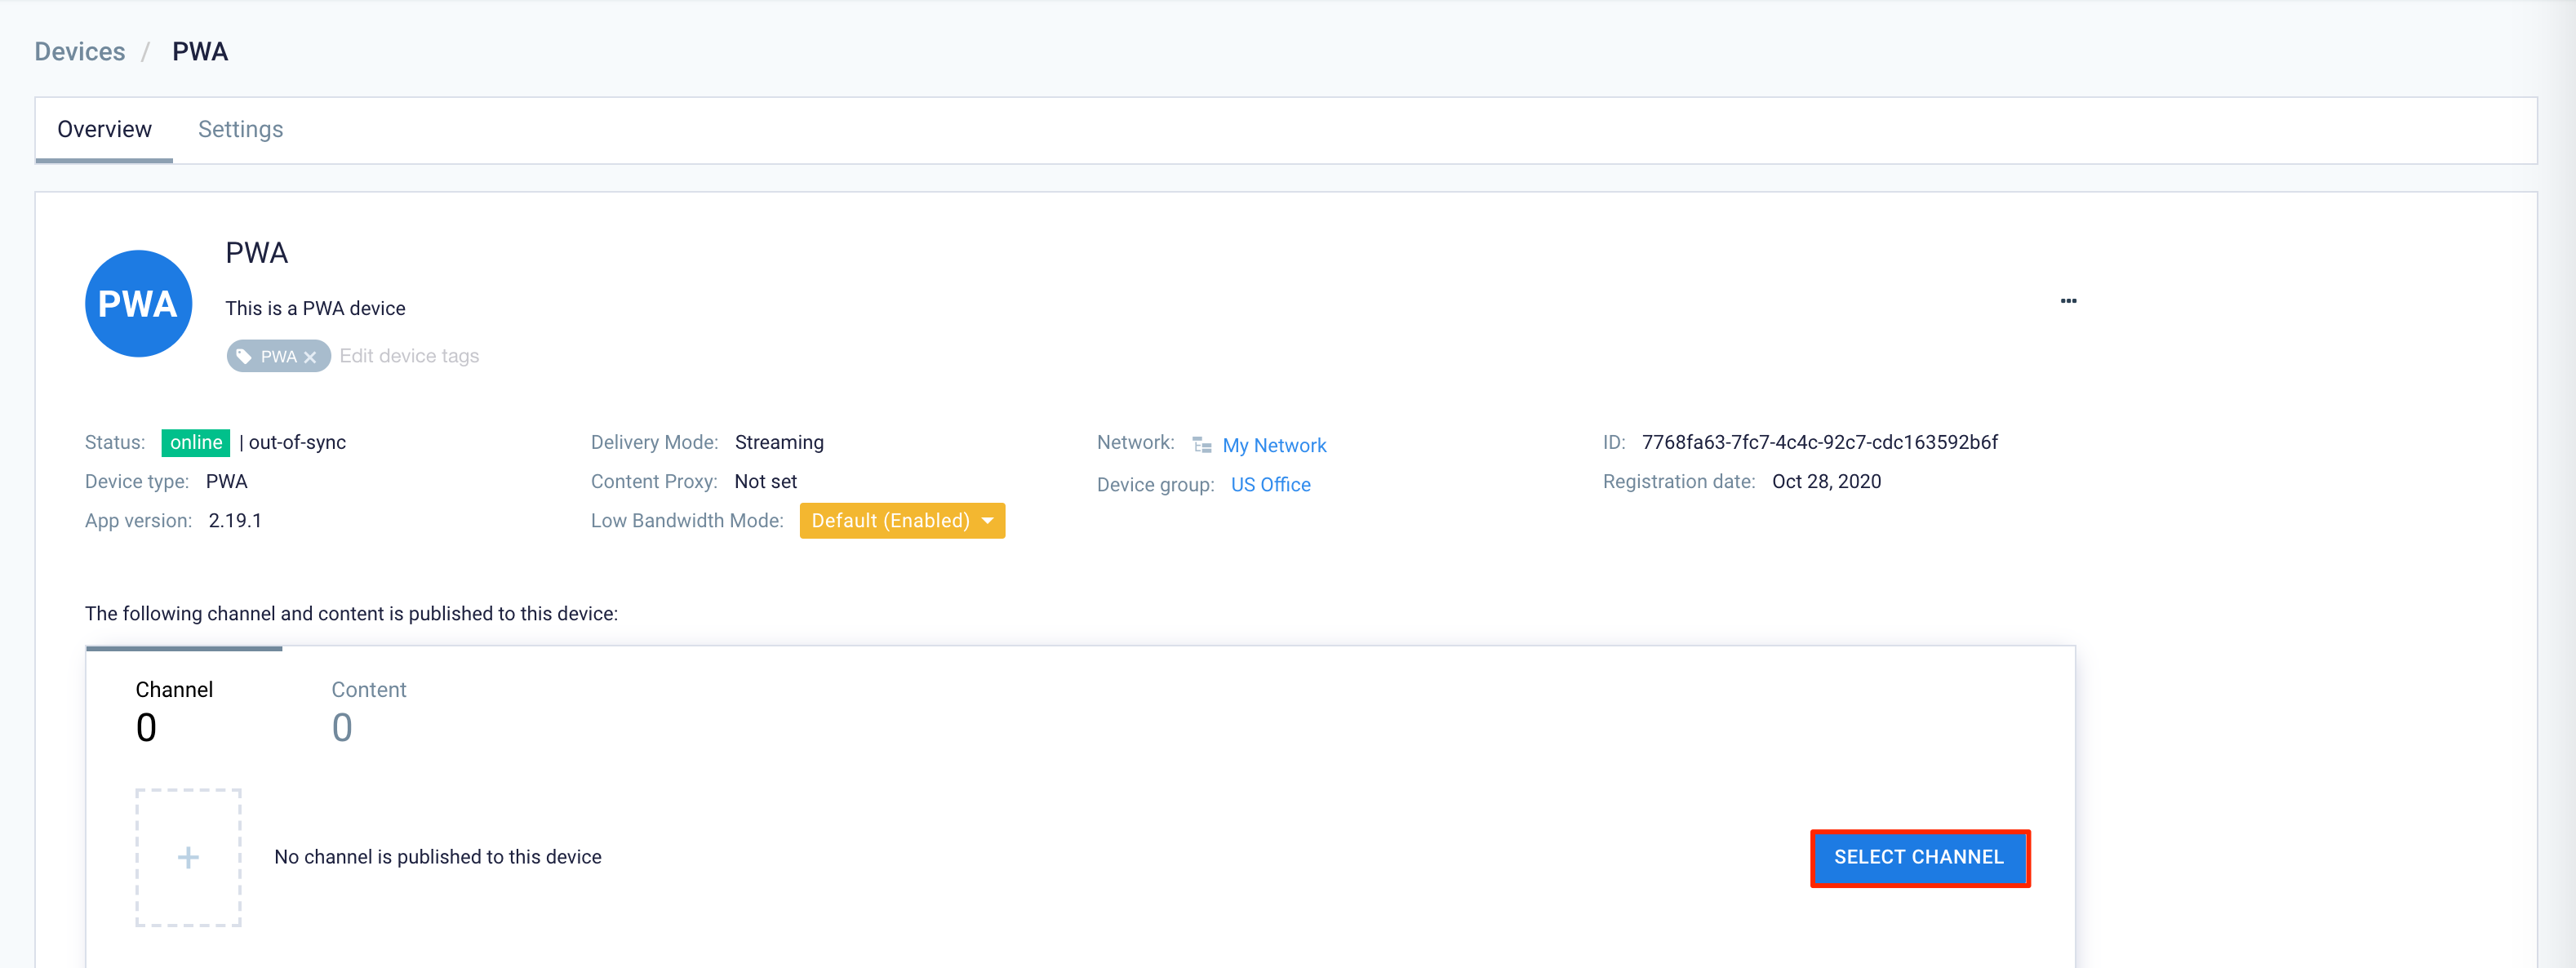Screen dimensions: 2576x968
Task: Click the PWA breadcrumb current page
Action: click(200, 52)
